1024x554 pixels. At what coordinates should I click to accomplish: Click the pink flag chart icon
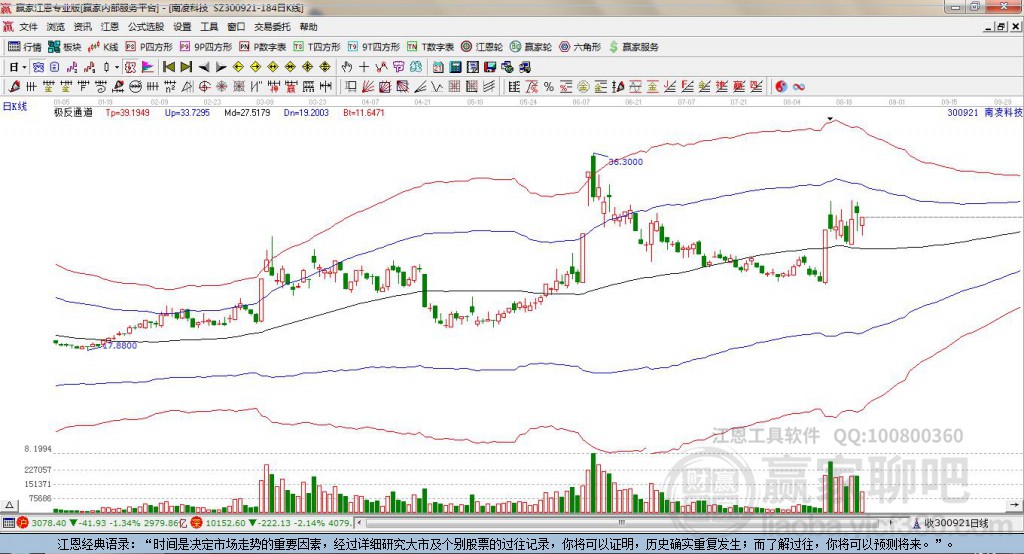tap(148, 67)
